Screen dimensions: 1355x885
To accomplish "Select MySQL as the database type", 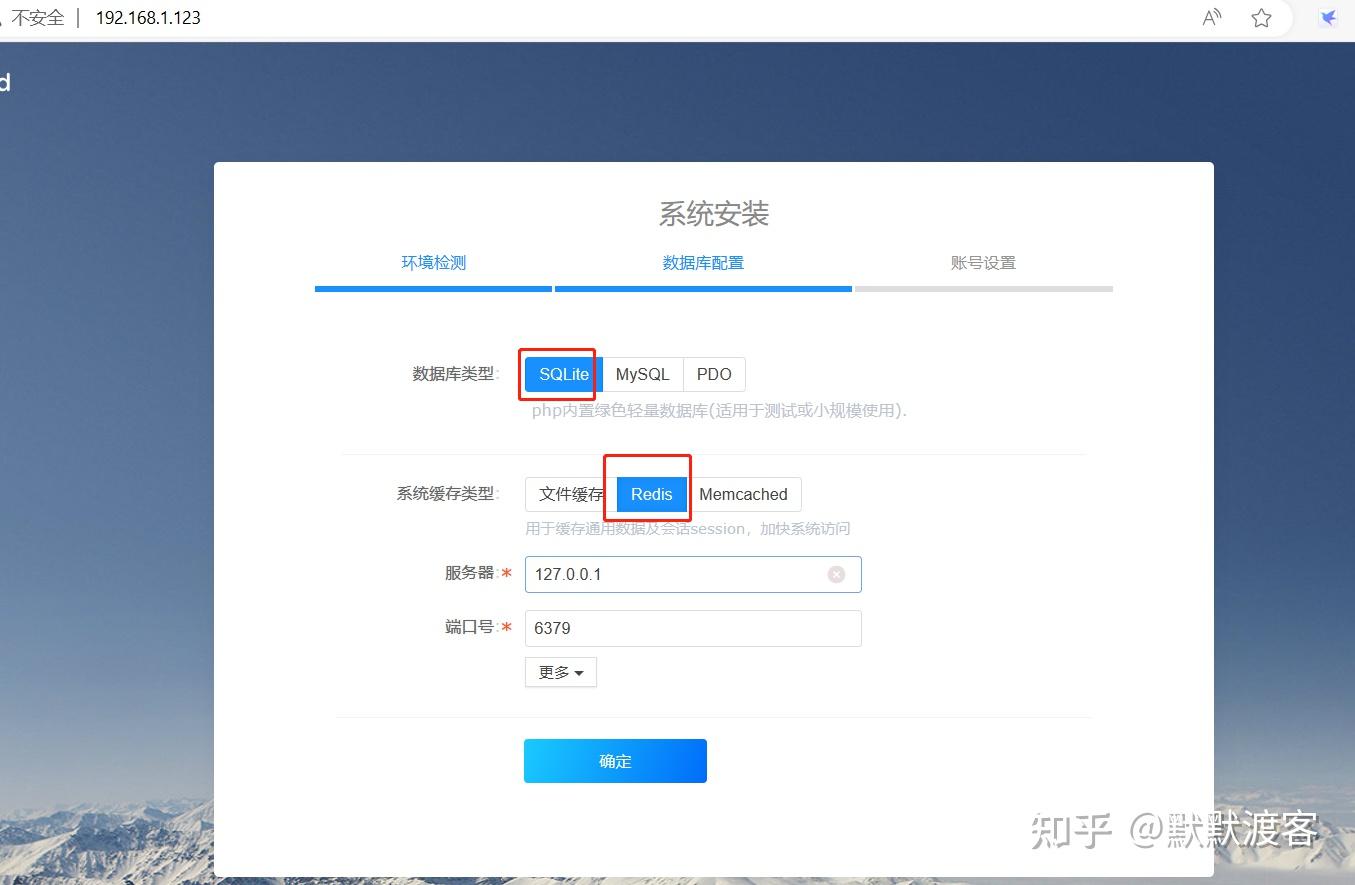I will [x=642, y=374].
